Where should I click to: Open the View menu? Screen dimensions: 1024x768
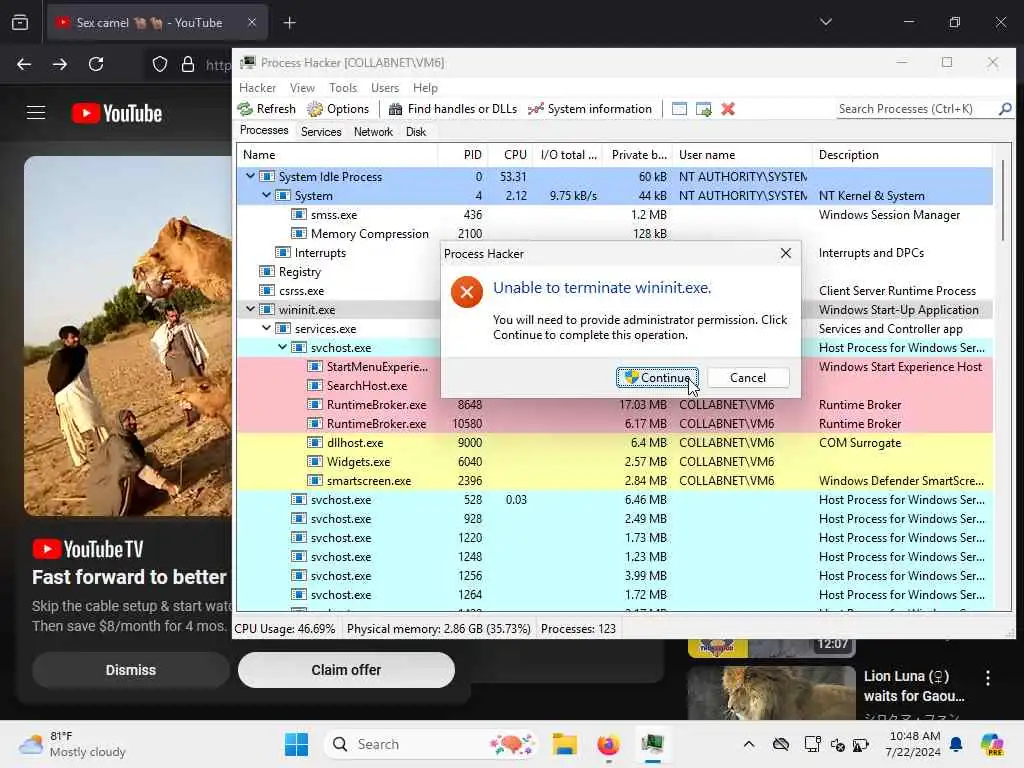click(302, 88)
